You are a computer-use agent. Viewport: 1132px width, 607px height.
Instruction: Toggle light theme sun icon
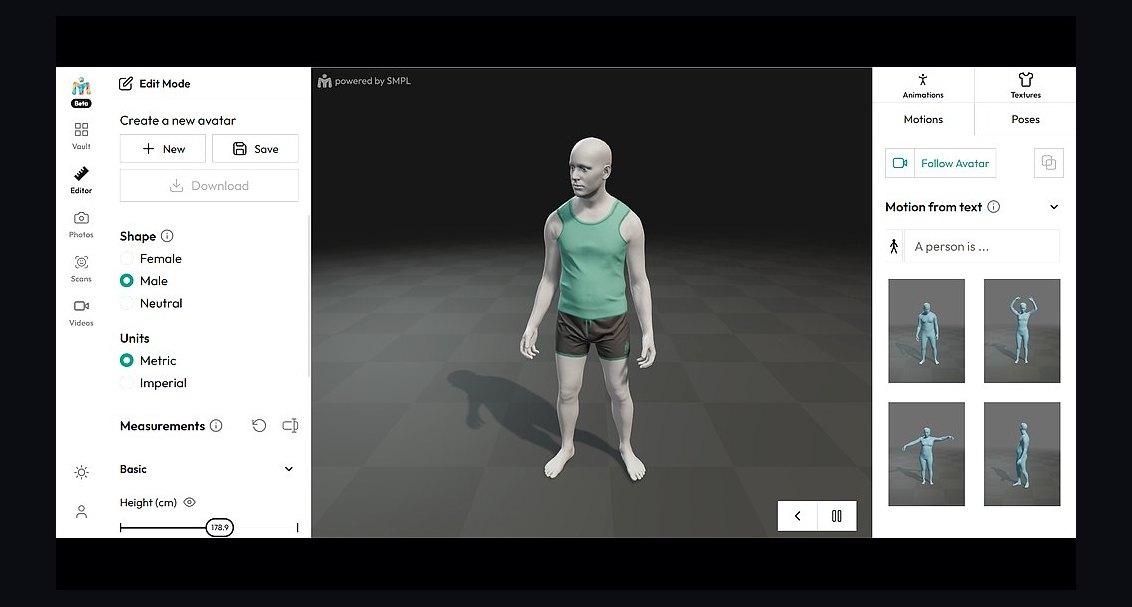coord(82,473)
